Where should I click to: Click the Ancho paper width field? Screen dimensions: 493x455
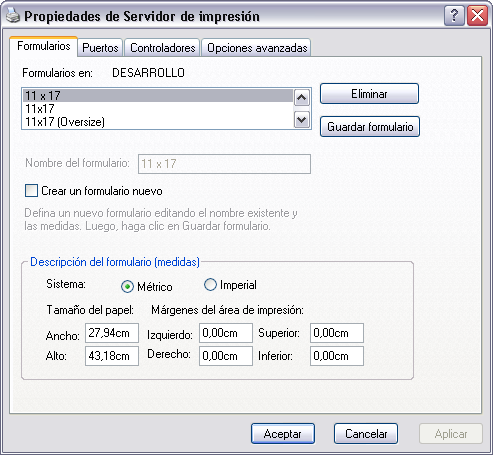click(x=112, y=333)
